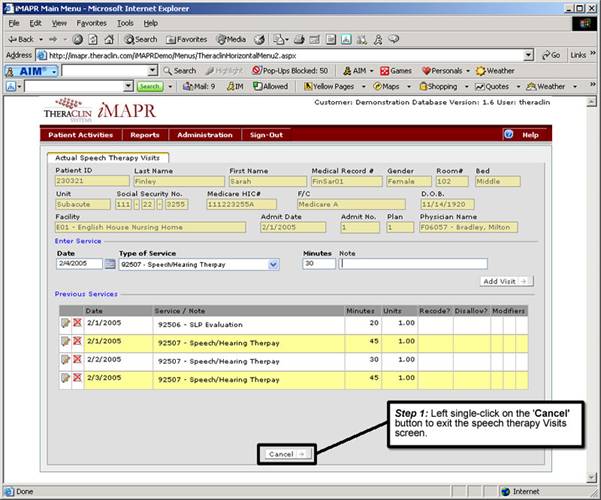The height and width of the screenshot is (500, 601).
Task: Expand the Maps toolbar dropdown
Action: [x=409, y=87]
